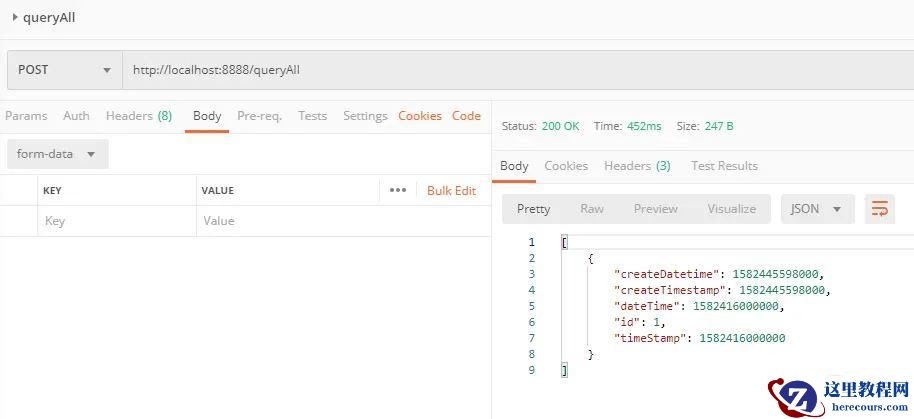Click the orange Cookies link

[x=420, y=116]
